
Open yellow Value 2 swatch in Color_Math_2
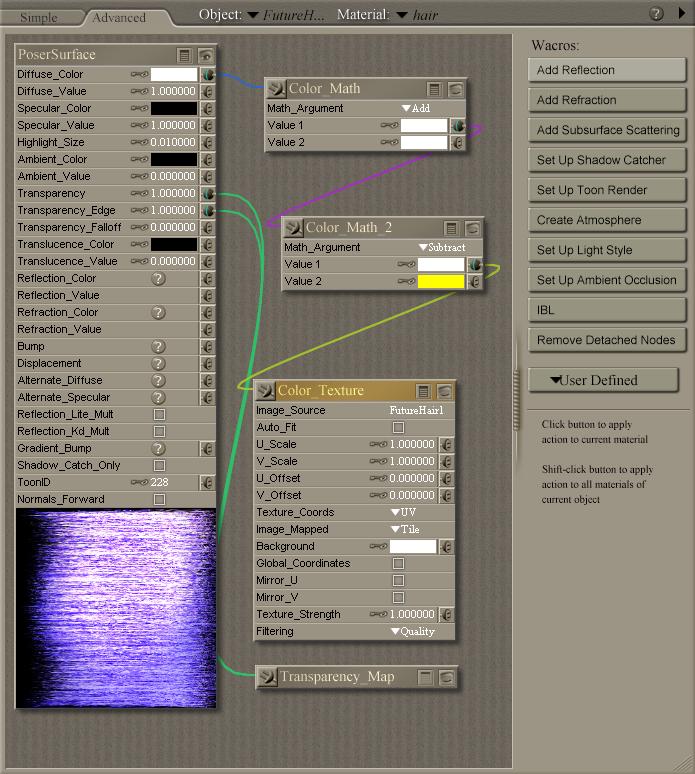(x=441, y=282)
